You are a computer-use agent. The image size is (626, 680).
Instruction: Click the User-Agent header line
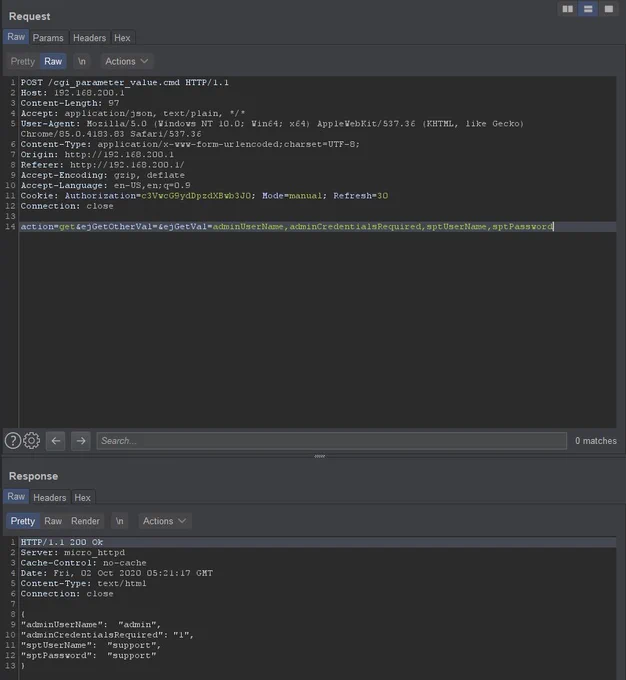272,129
